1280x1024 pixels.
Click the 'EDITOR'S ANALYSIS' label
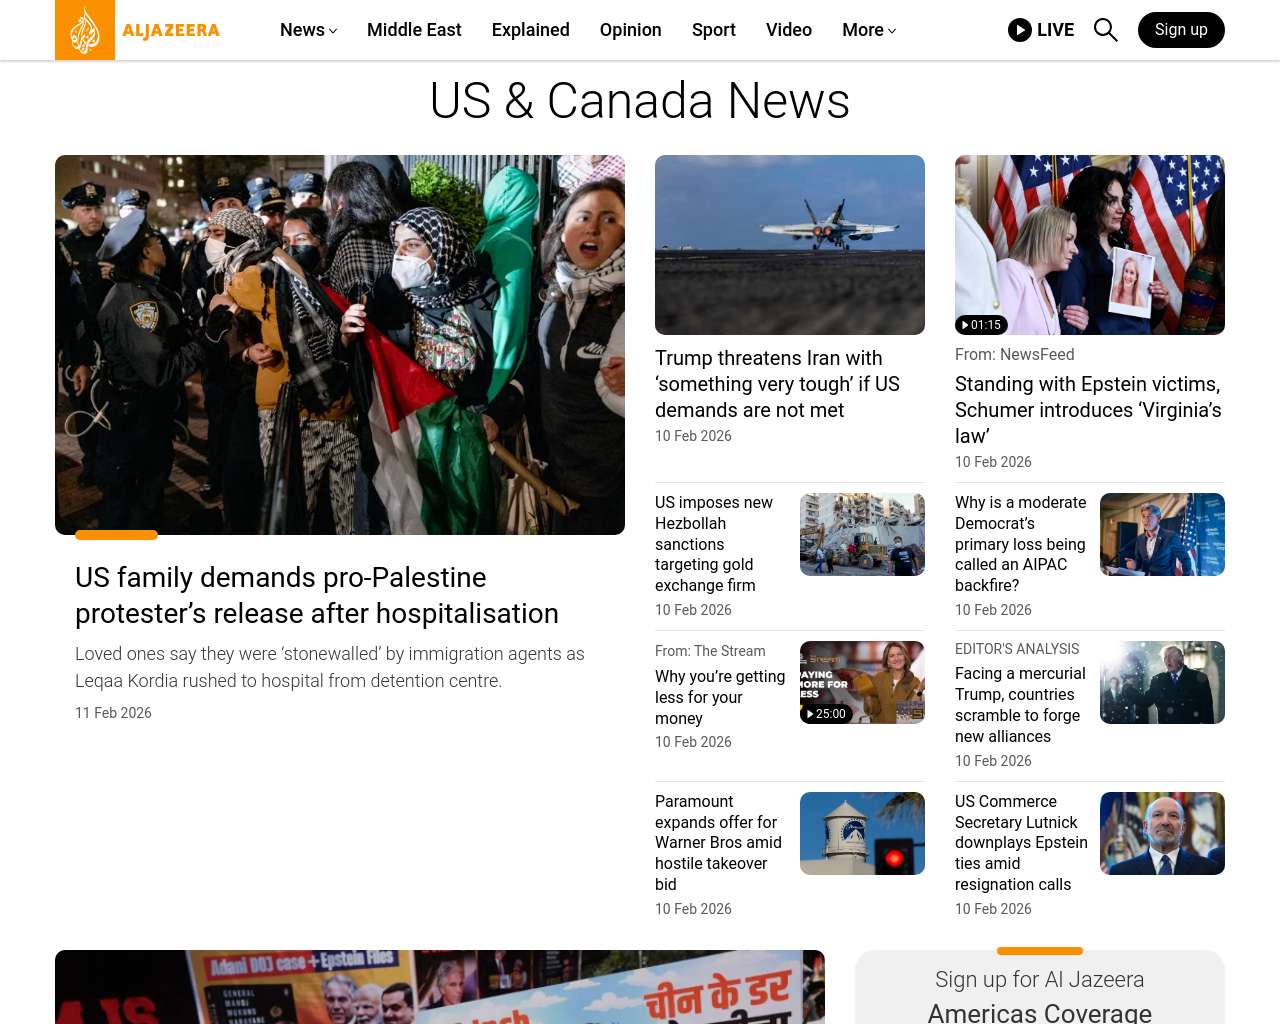pyautogui.click(x=1017, y=649)
